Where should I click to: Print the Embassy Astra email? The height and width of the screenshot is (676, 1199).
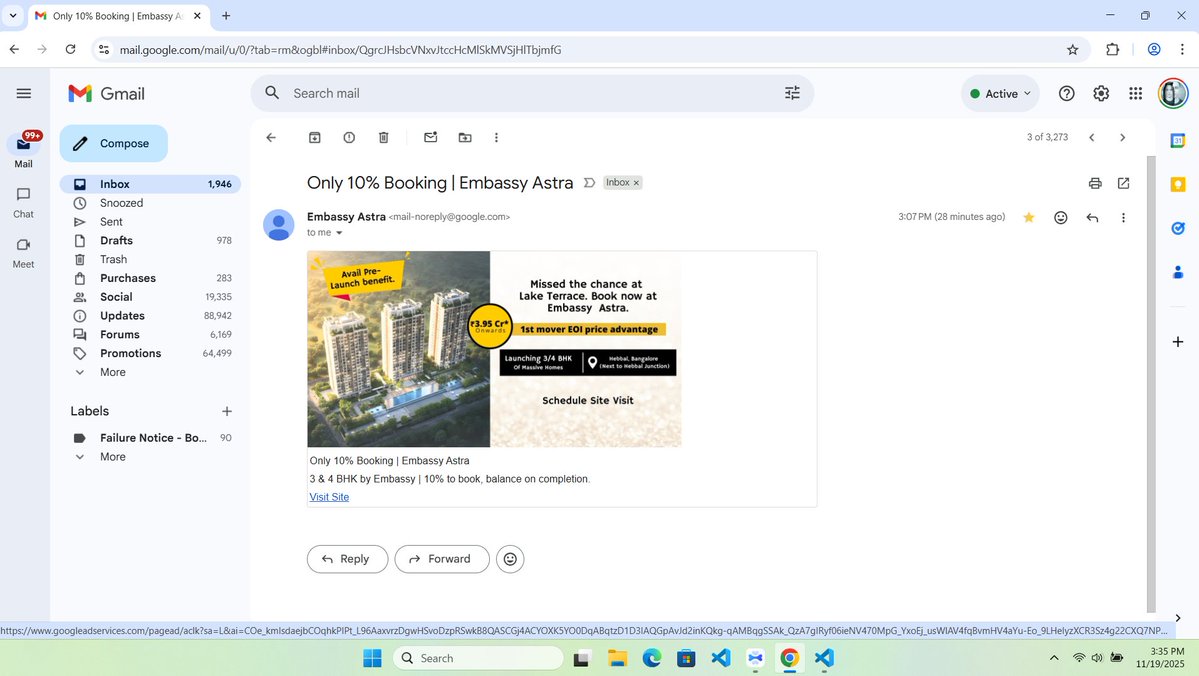[x=1094, y=183]
